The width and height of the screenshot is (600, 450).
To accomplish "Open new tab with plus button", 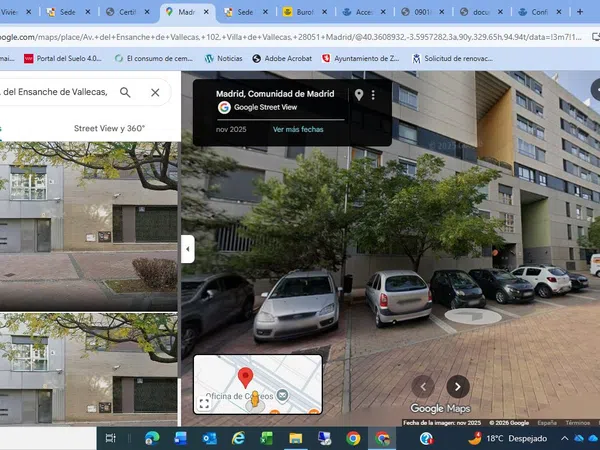I will pos(580,12).
